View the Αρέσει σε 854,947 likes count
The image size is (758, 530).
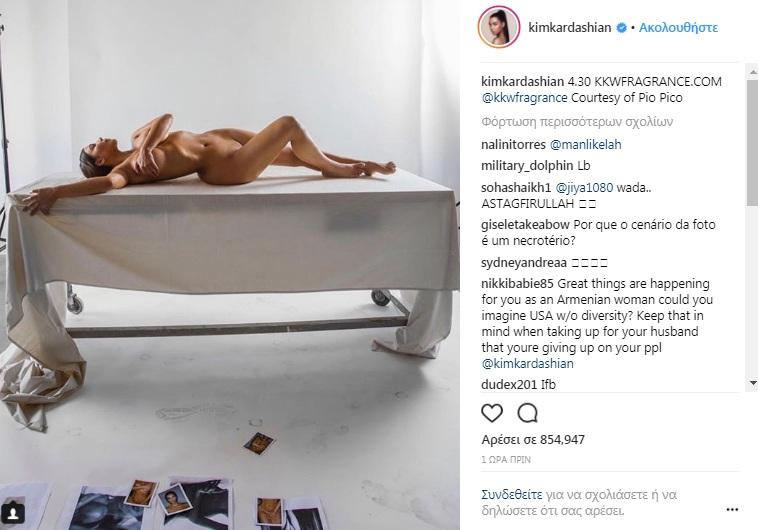[x=533, y=440]
